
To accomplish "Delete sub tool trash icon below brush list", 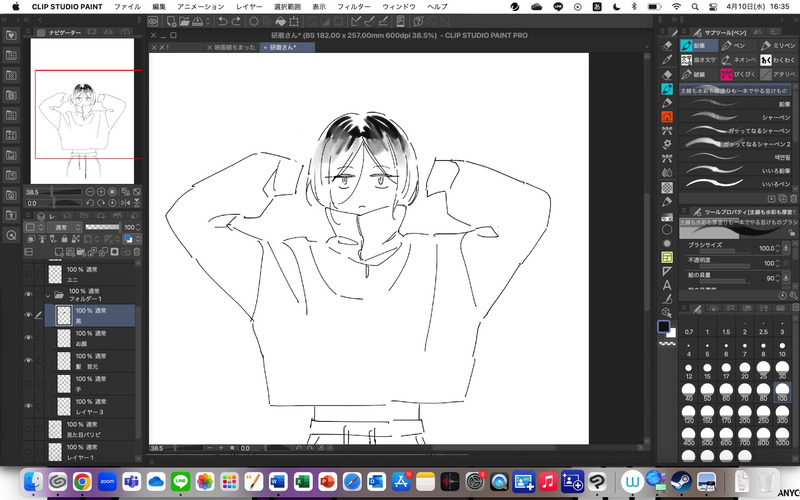I will click(x=794, y=198).
